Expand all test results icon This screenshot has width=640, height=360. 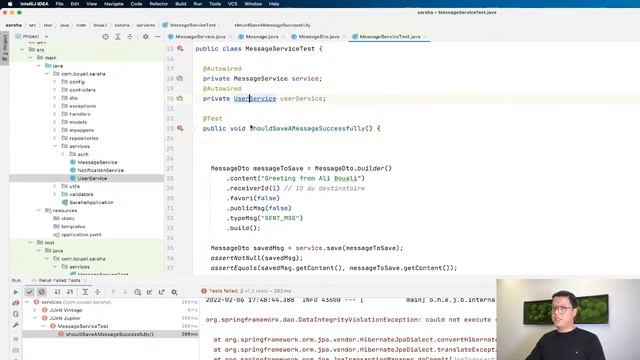click(85, 292)
